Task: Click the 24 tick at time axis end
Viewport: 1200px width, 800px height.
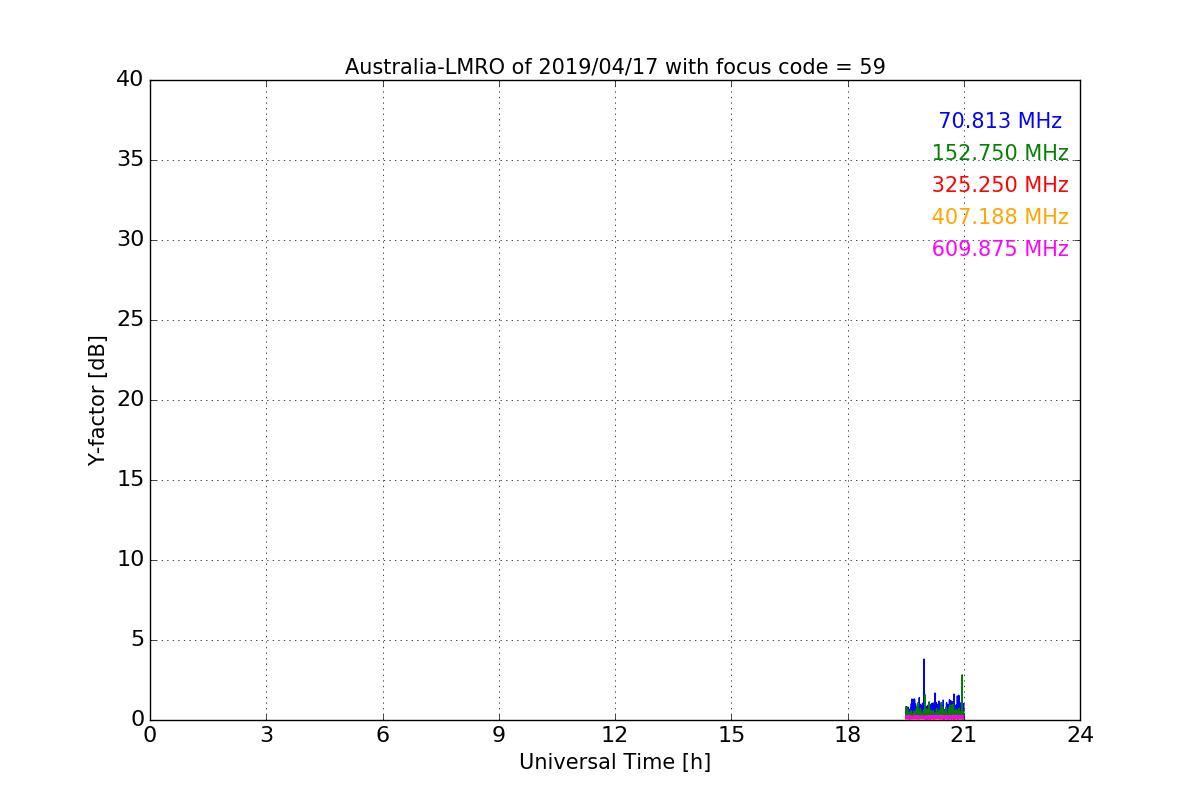Action: 1079,735
